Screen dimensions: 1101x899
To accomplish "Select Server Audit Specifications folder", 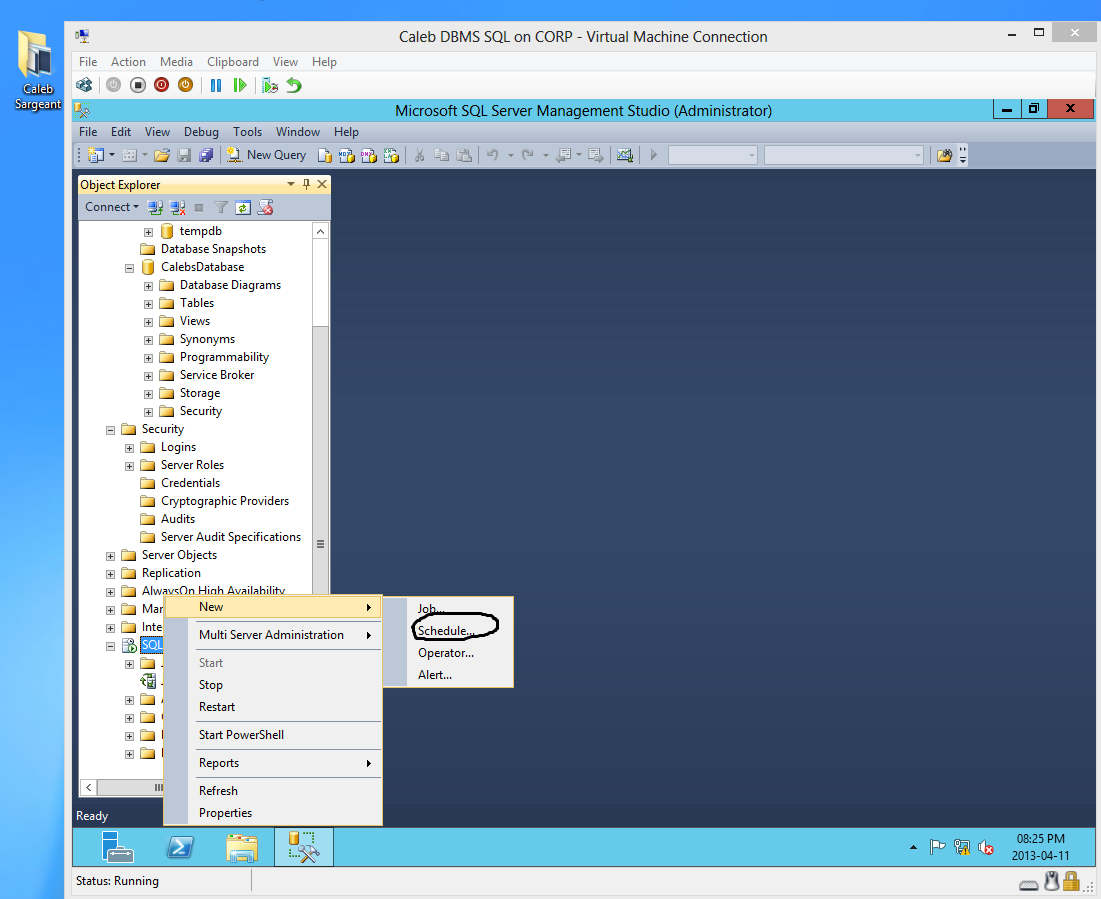I will (x=230, y=537).
